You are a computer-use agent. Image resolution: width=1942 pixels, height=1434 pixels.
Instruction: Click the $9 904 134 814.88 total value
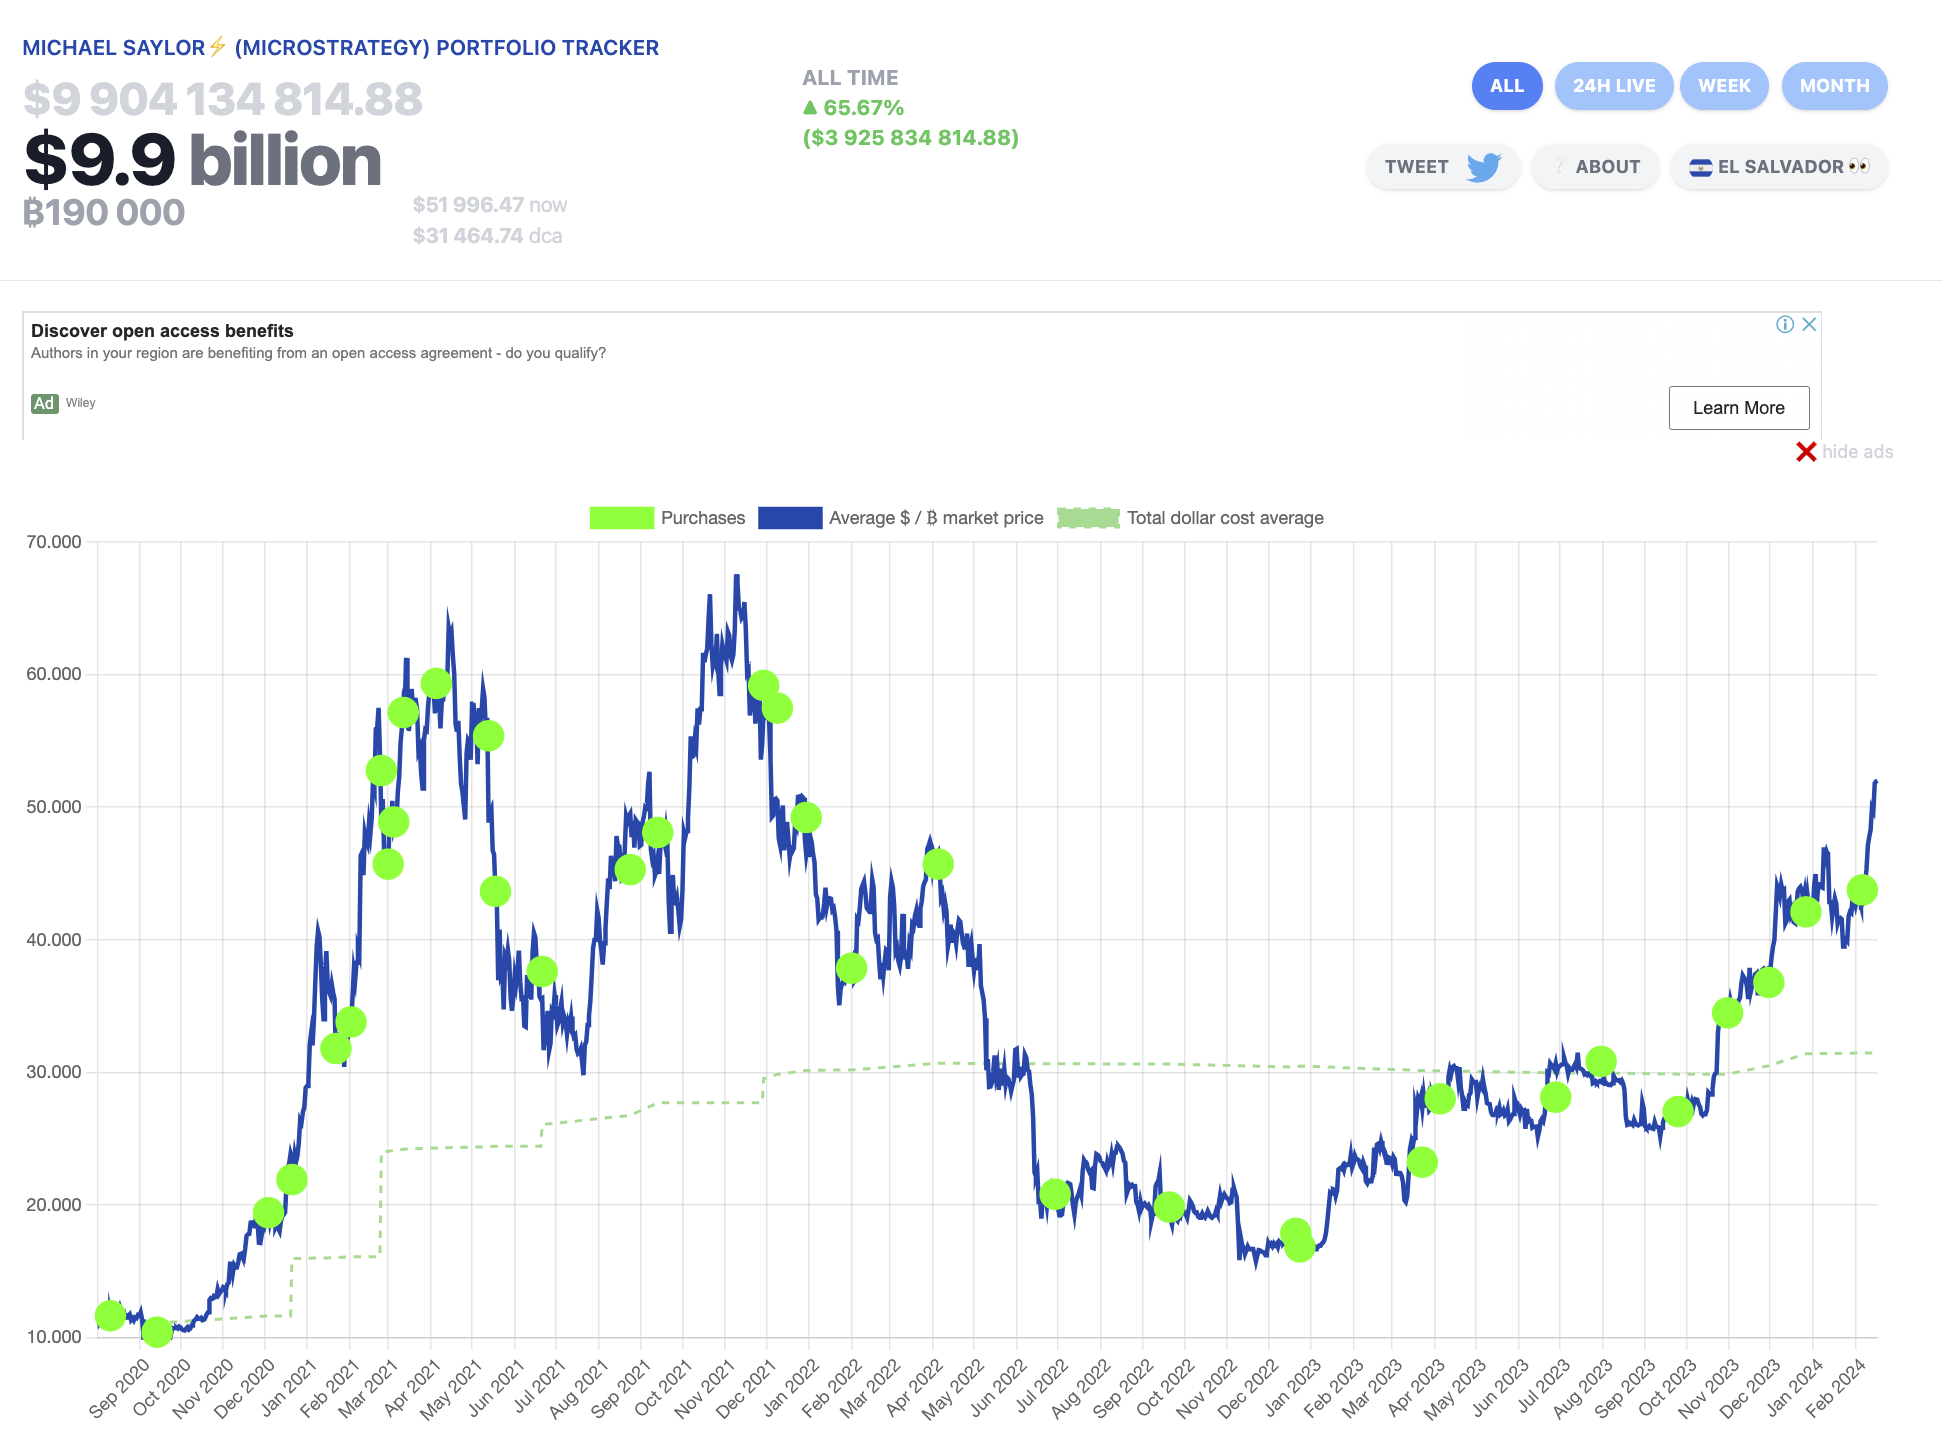coord(223,99)
